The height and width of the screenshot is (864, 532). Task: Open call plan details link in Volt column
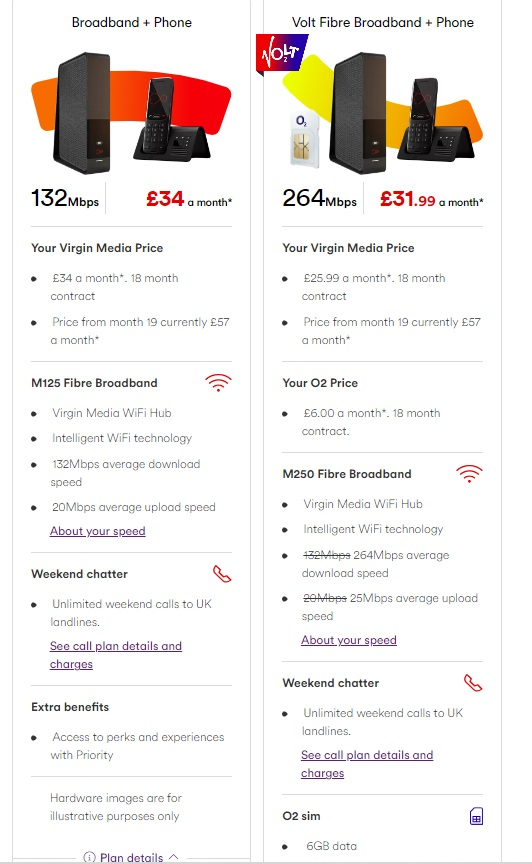click(367, 764)
